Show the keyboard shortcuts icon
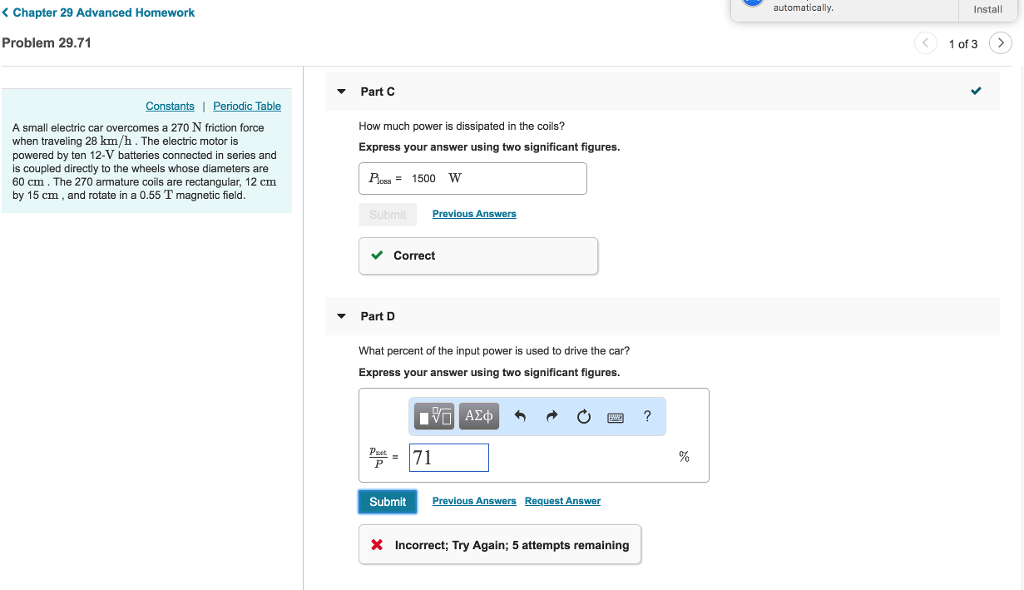Viewport: 1024px width, 590px height. [x=615, y=417]
